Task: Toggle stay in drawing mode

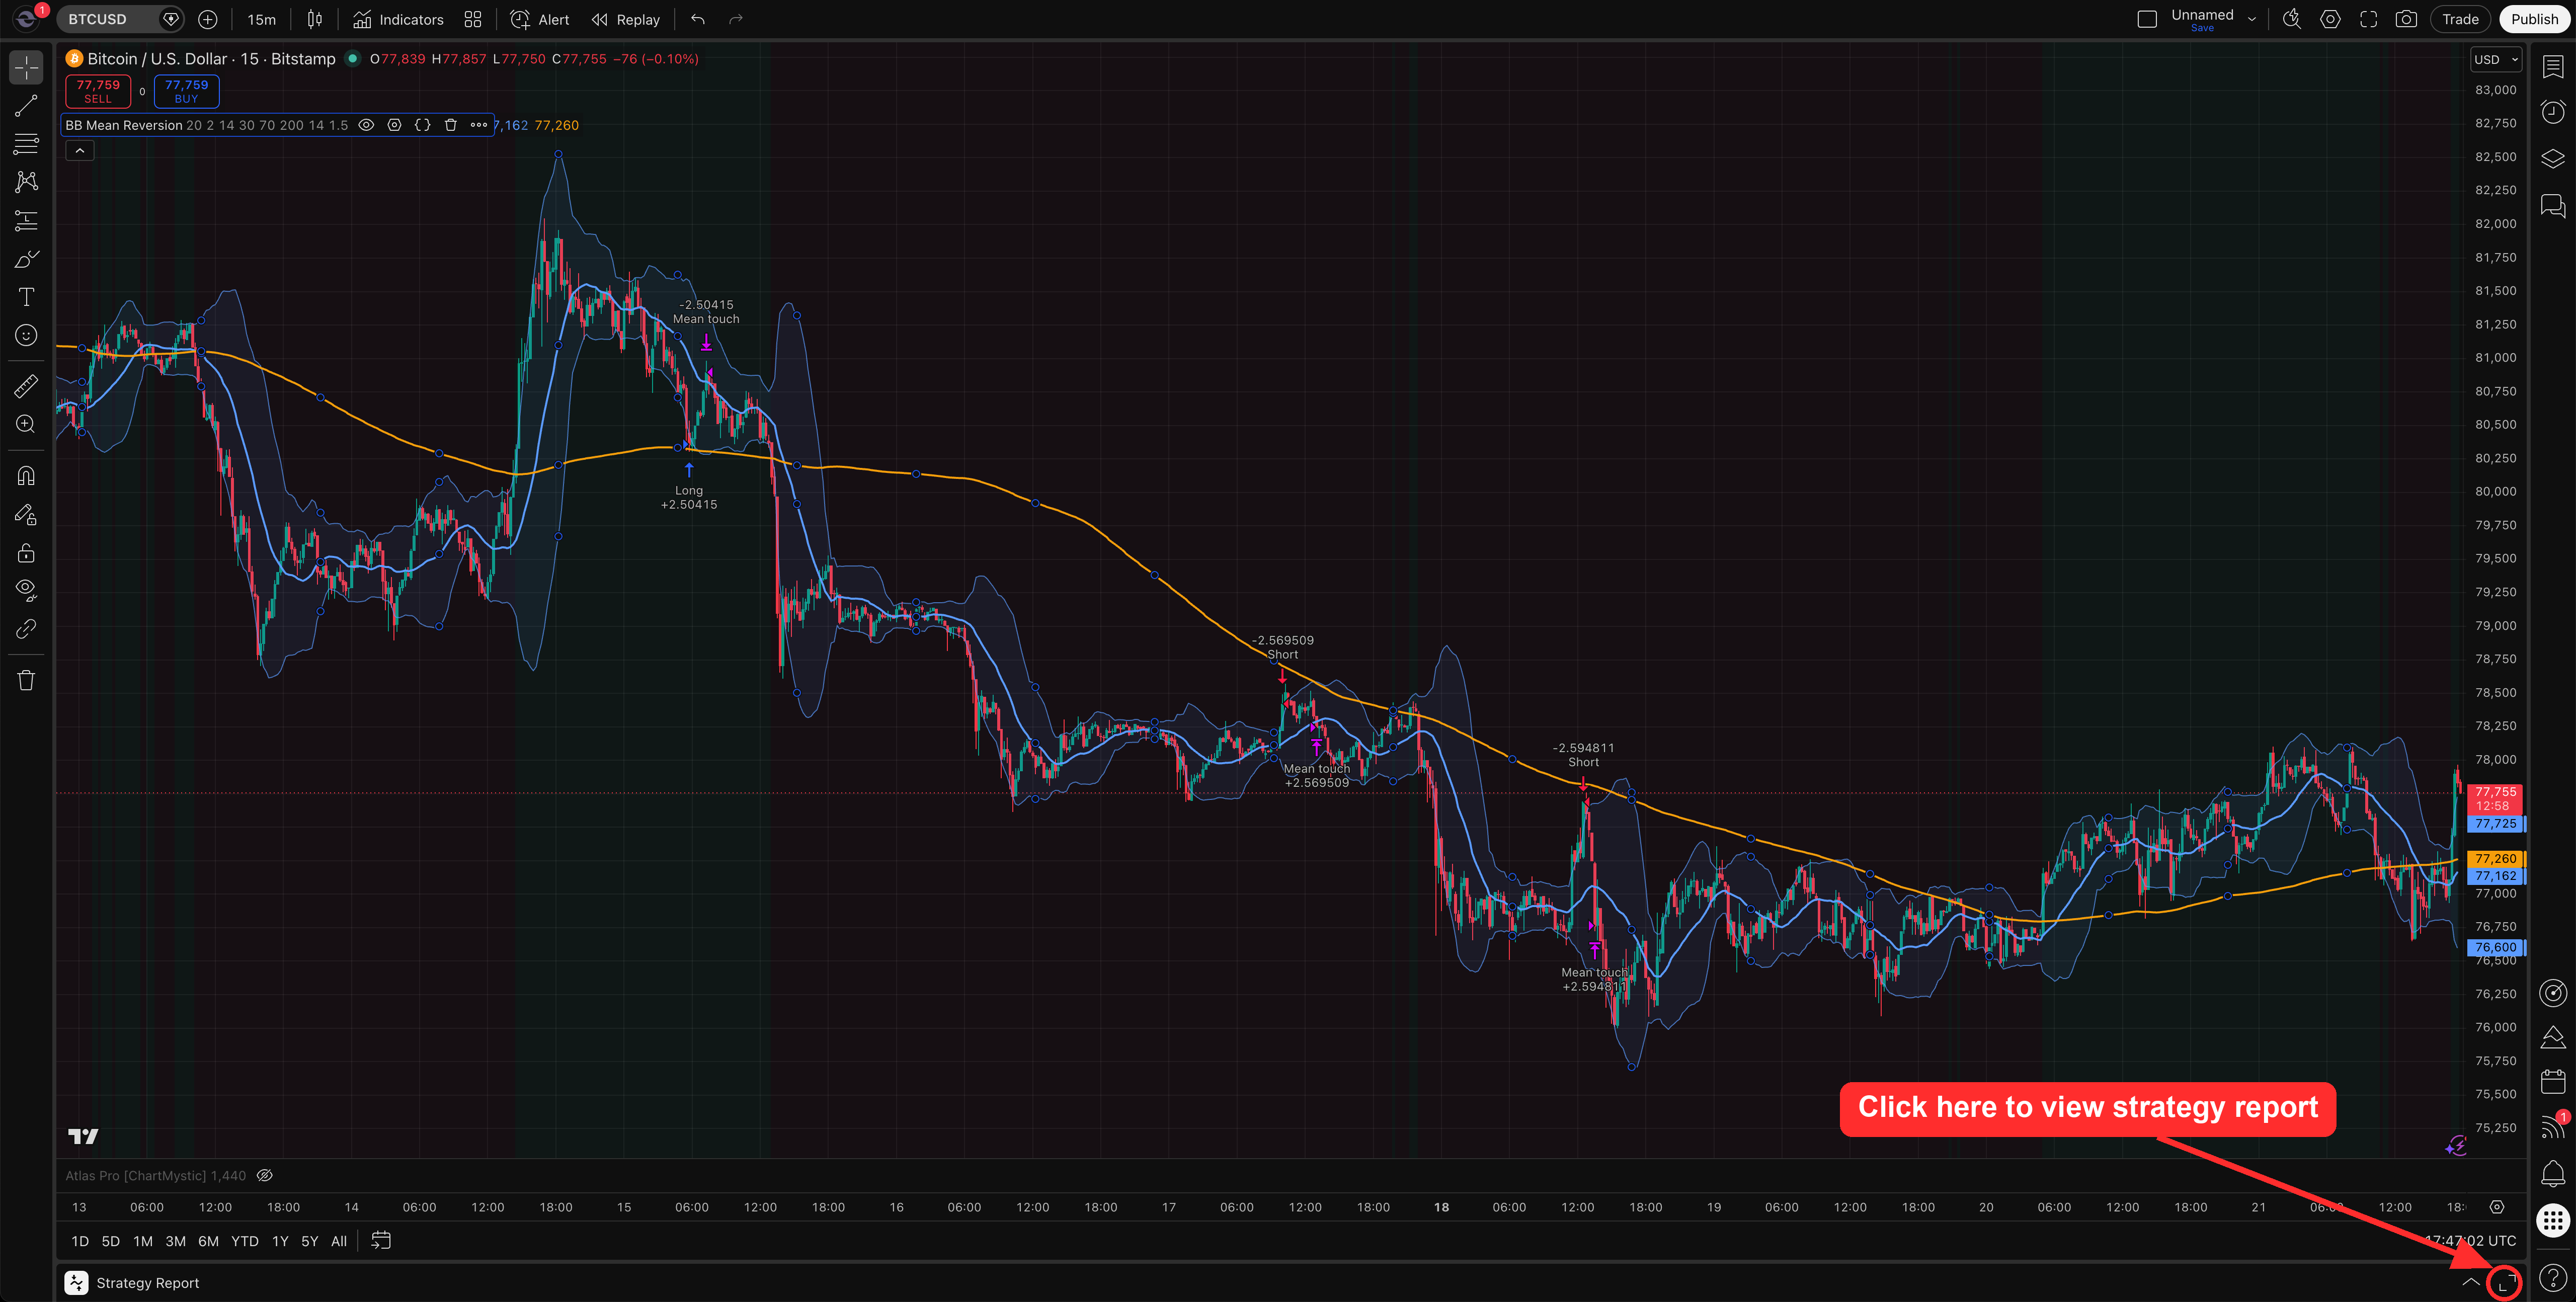Action: coord(26,515)
